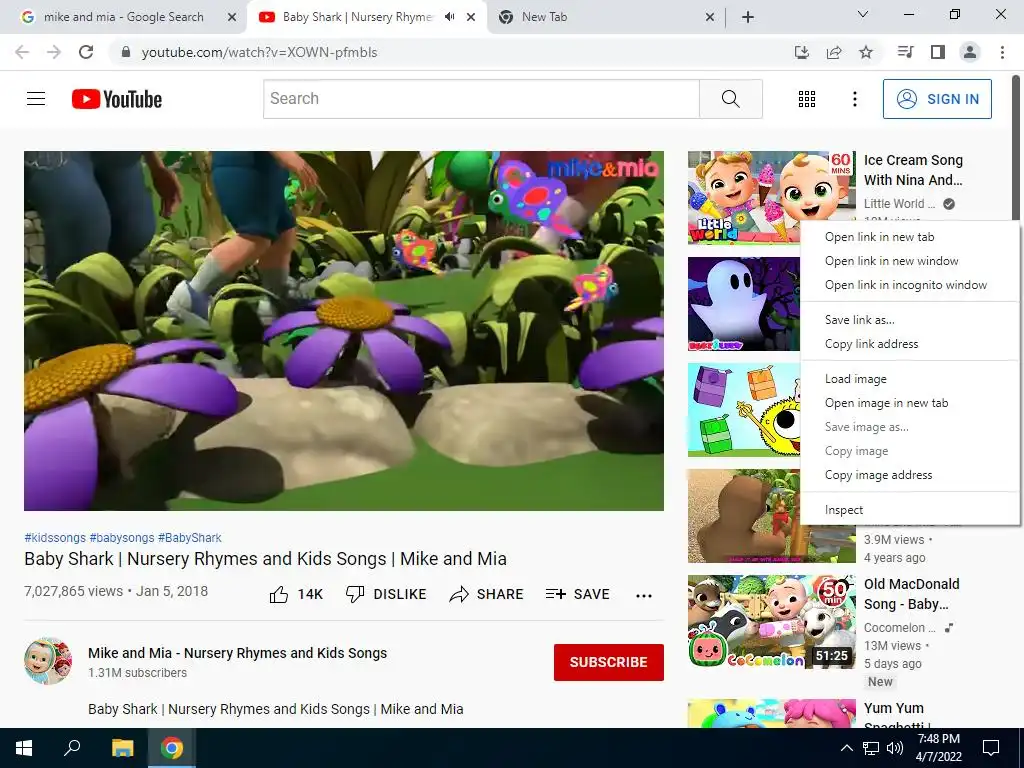The height and width of the screenshot is (768, 1024).
Task: Open the ghost video thumbnail
Action: tap(744, 304)
